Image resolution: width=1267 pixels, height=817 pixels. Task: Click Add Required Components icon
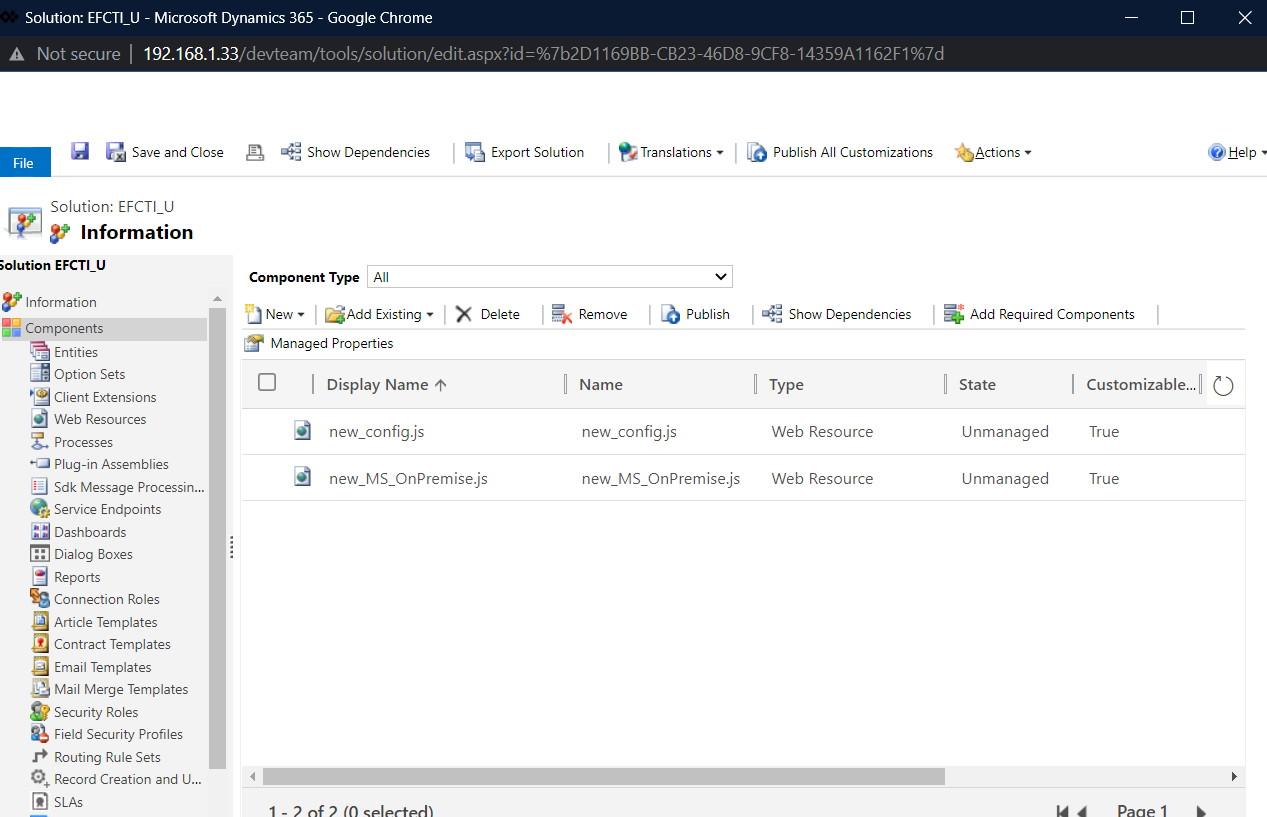click(x=954, y=314)
